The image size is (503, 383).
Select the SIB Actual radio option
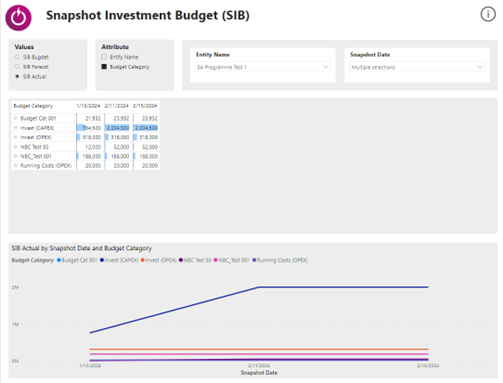(x=17, y=77)
